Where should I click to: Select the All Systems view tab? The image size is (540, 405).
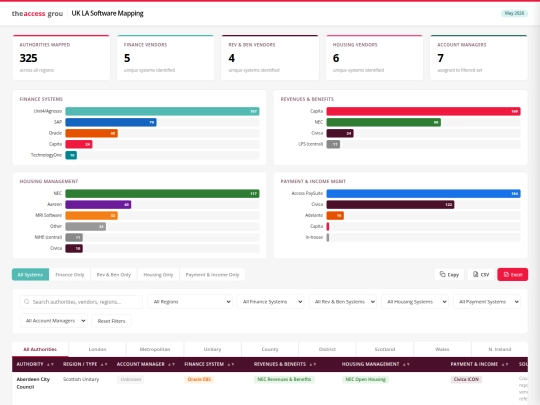pyautogui.click(x=30, y=274)
